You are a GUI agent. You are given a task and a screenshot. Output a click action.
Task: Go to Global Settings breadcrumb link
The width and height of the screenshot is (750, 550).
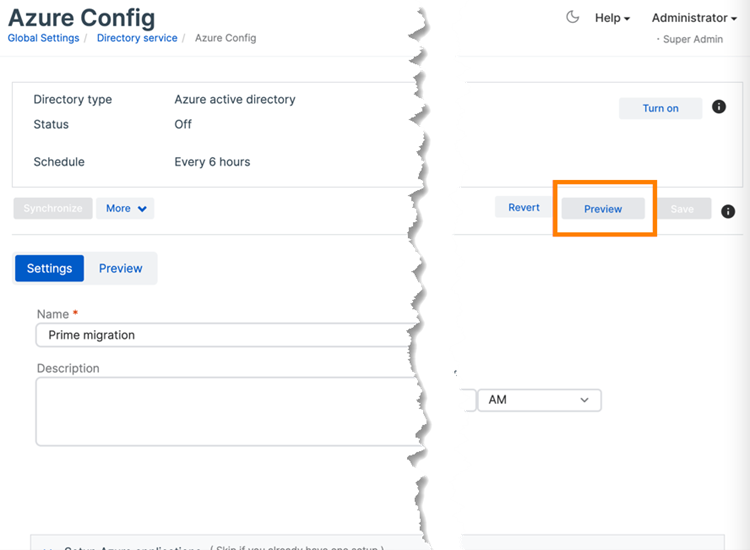coord(43,38)
